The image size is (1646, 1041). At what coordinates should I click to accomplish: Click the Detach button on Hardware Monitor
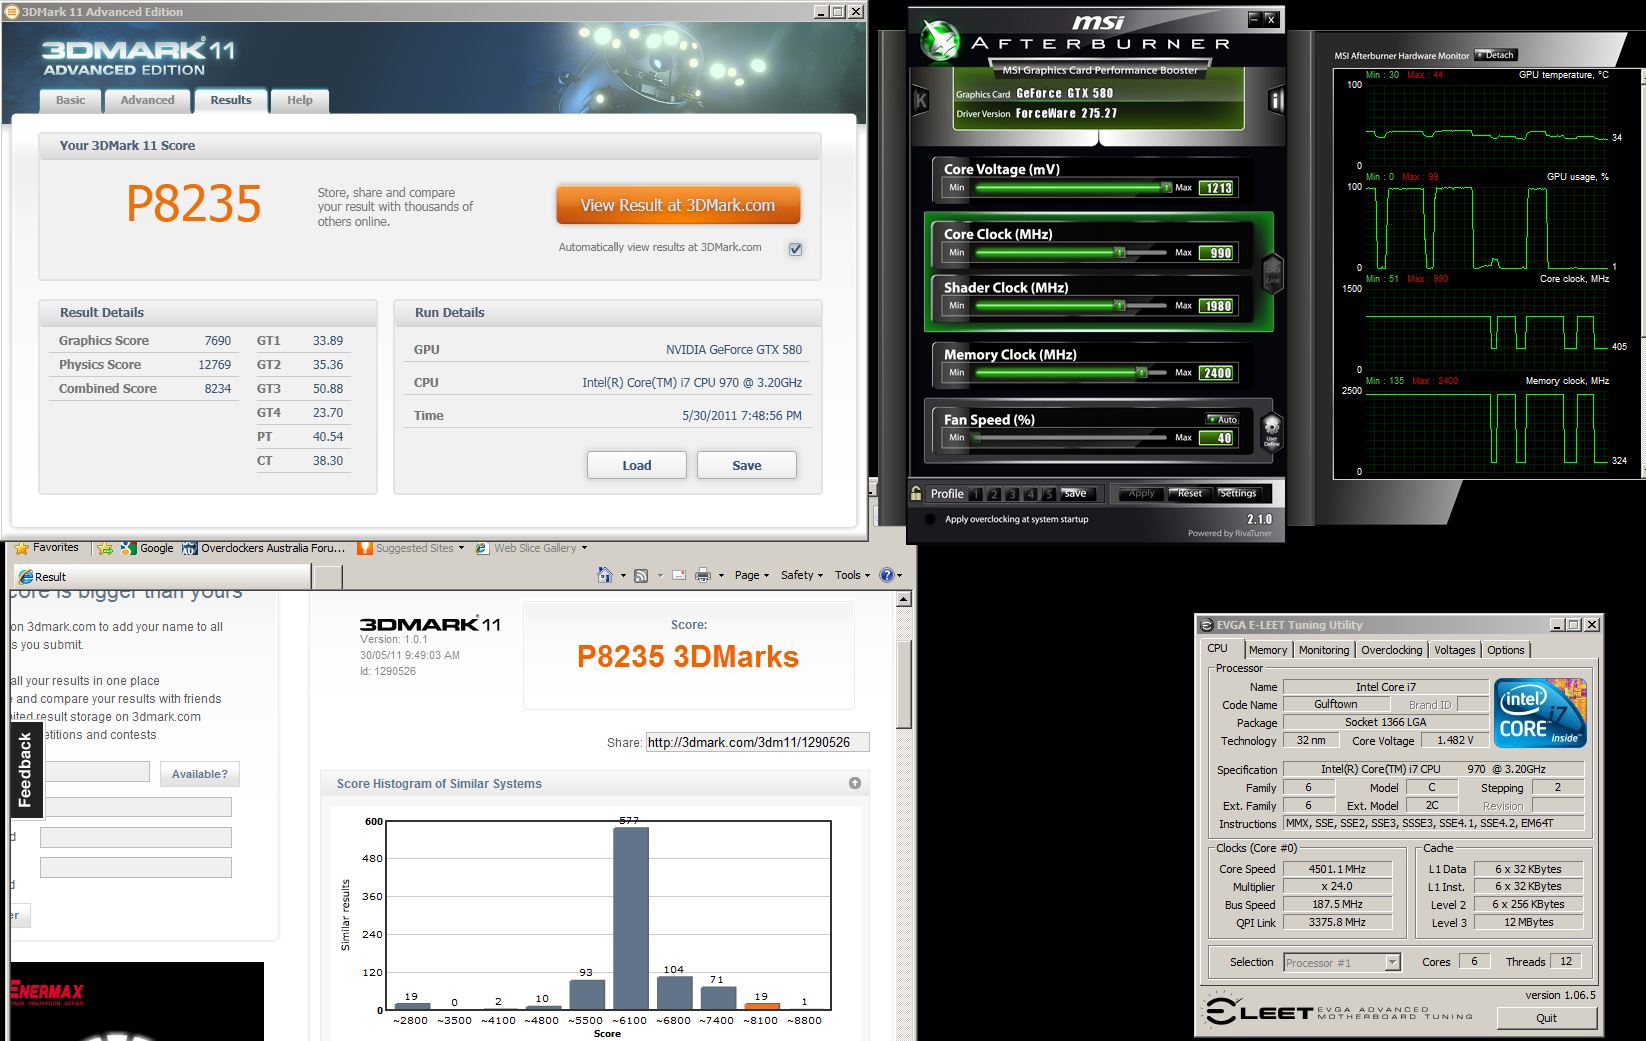pos(1496,55)
